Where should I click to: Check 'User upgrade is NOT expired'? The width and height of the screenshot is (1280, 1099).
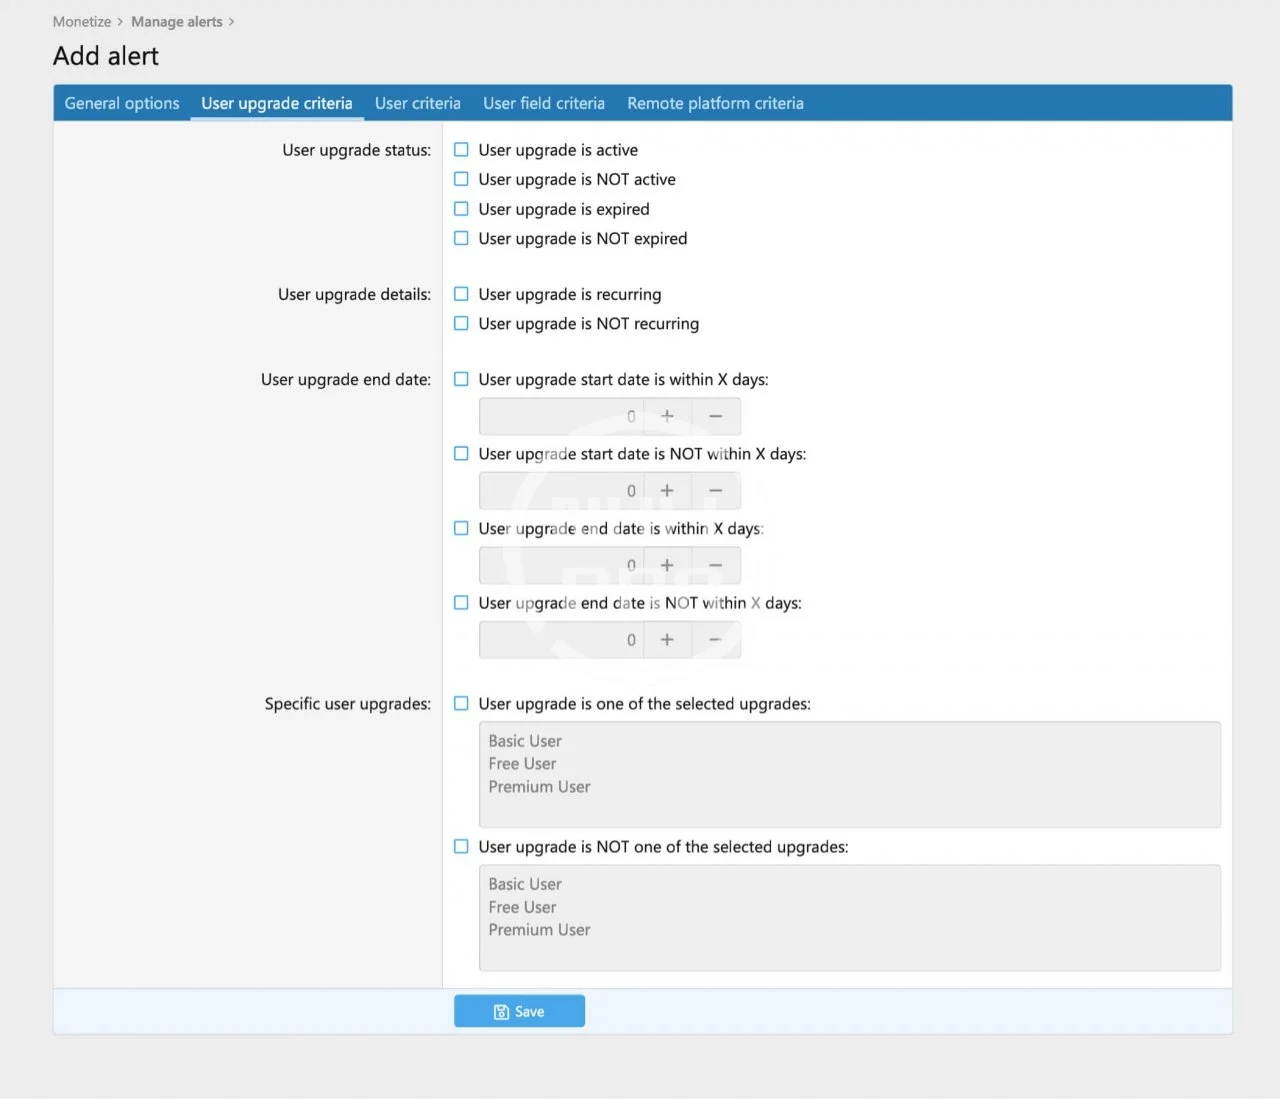pos(461,239)
